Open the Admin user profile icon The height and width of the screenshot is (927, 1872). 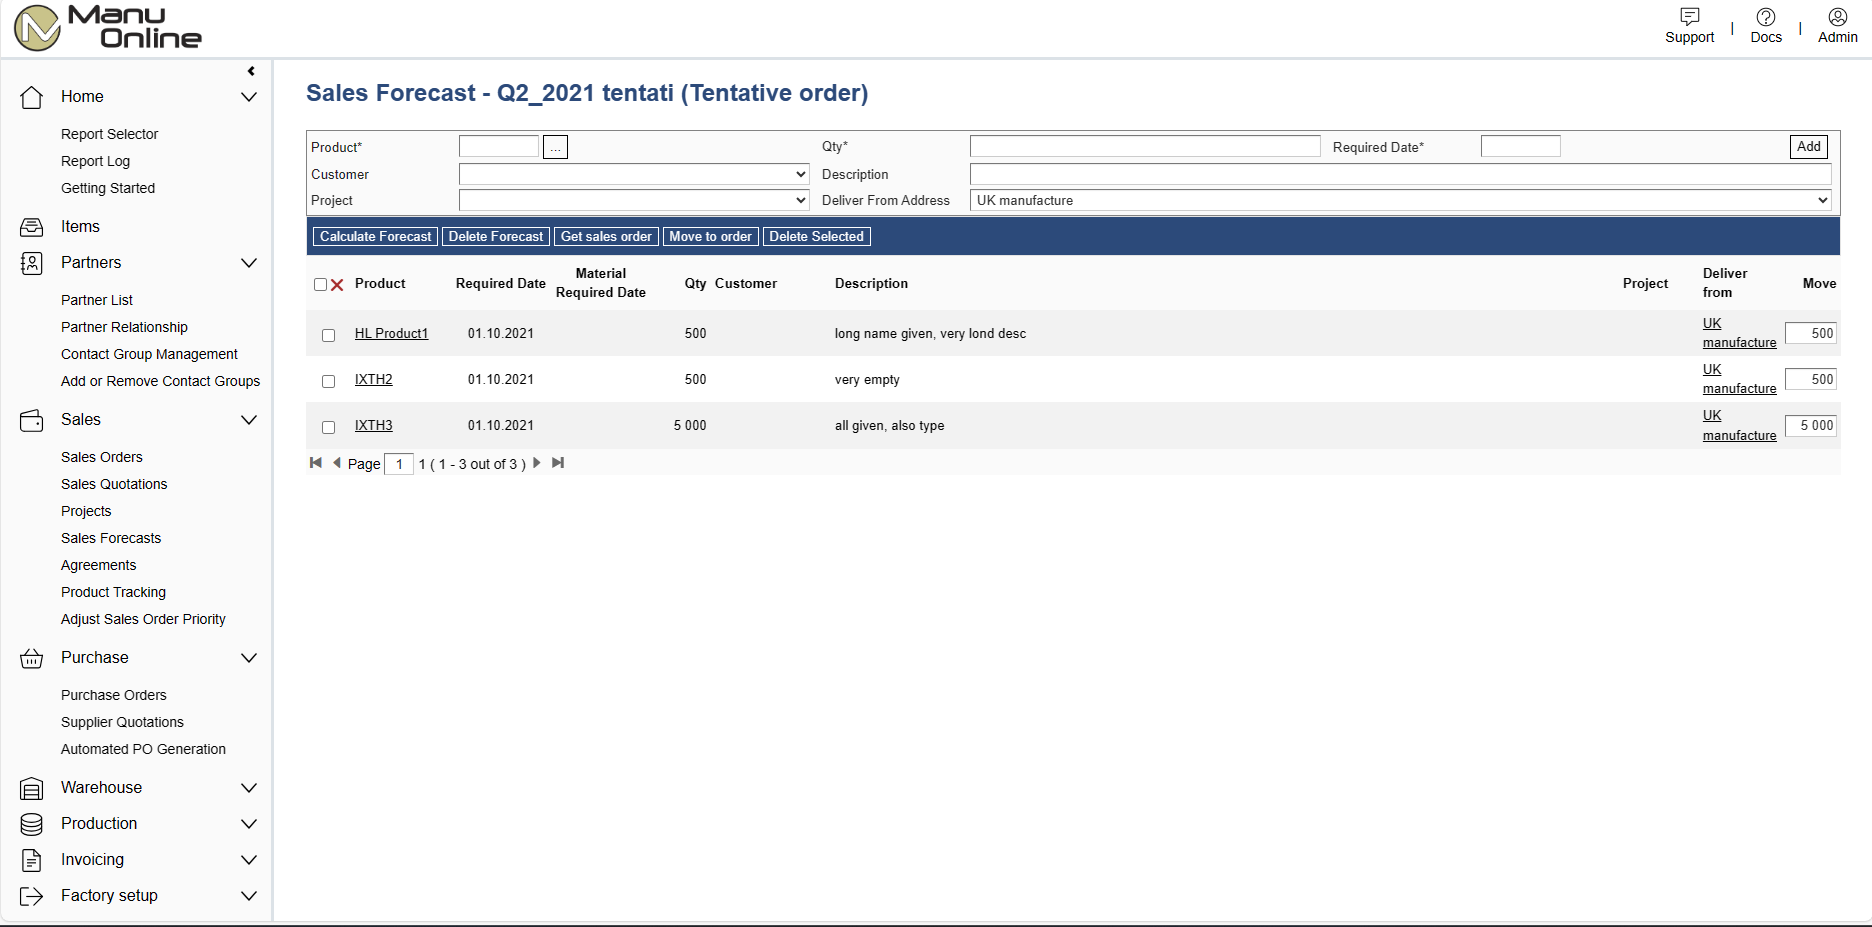click(1837, 17)
